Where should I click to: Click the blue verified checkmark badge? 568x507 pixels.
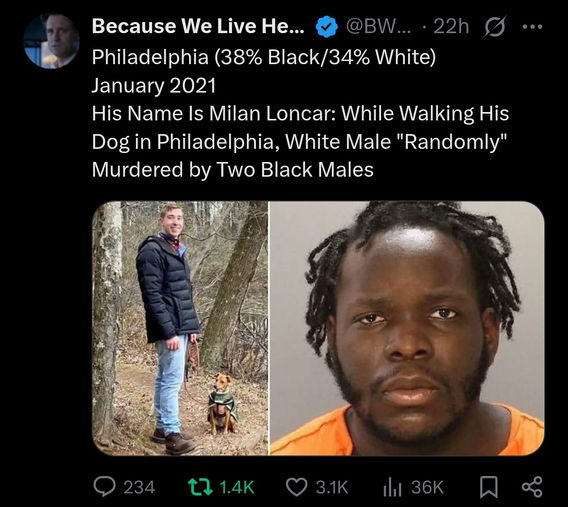click(x=327, y=26)
